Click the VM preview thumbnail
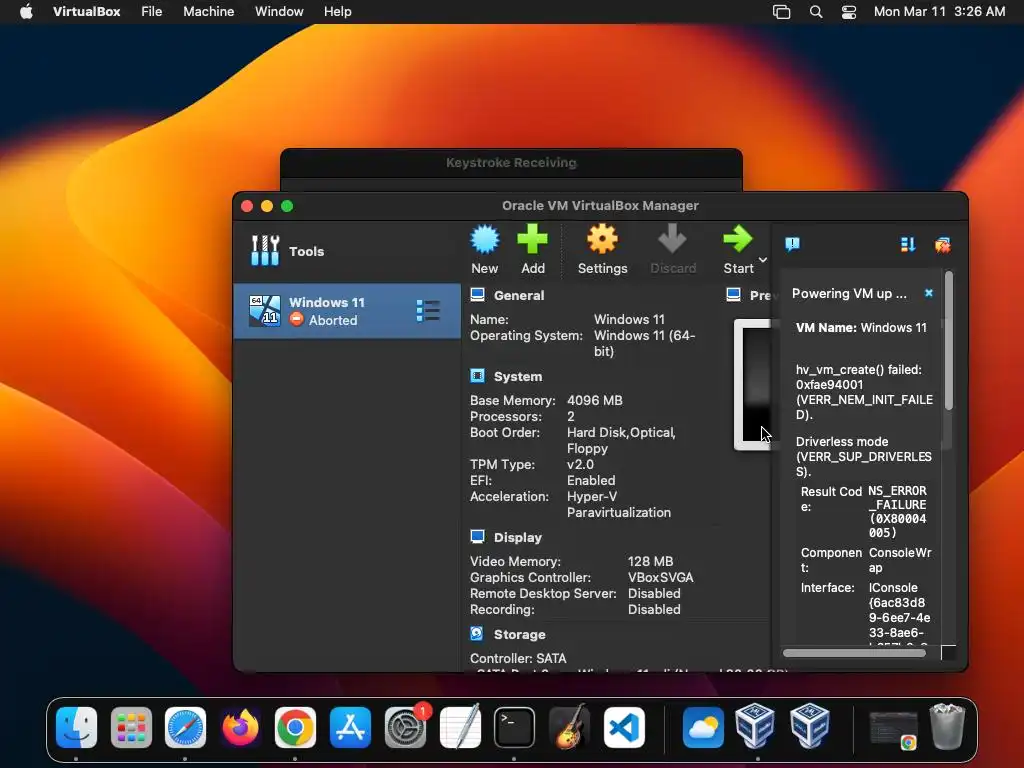The height and width of the screenshot is (768, 1024). [753, 384]
